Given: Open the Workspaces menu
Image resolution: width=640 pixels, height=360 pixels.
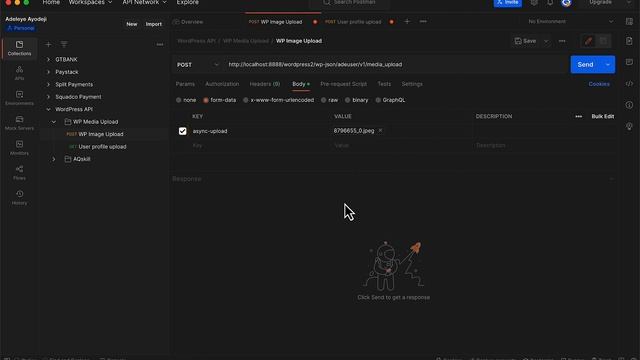Looking at the screenshot, I should pos(90,2).
